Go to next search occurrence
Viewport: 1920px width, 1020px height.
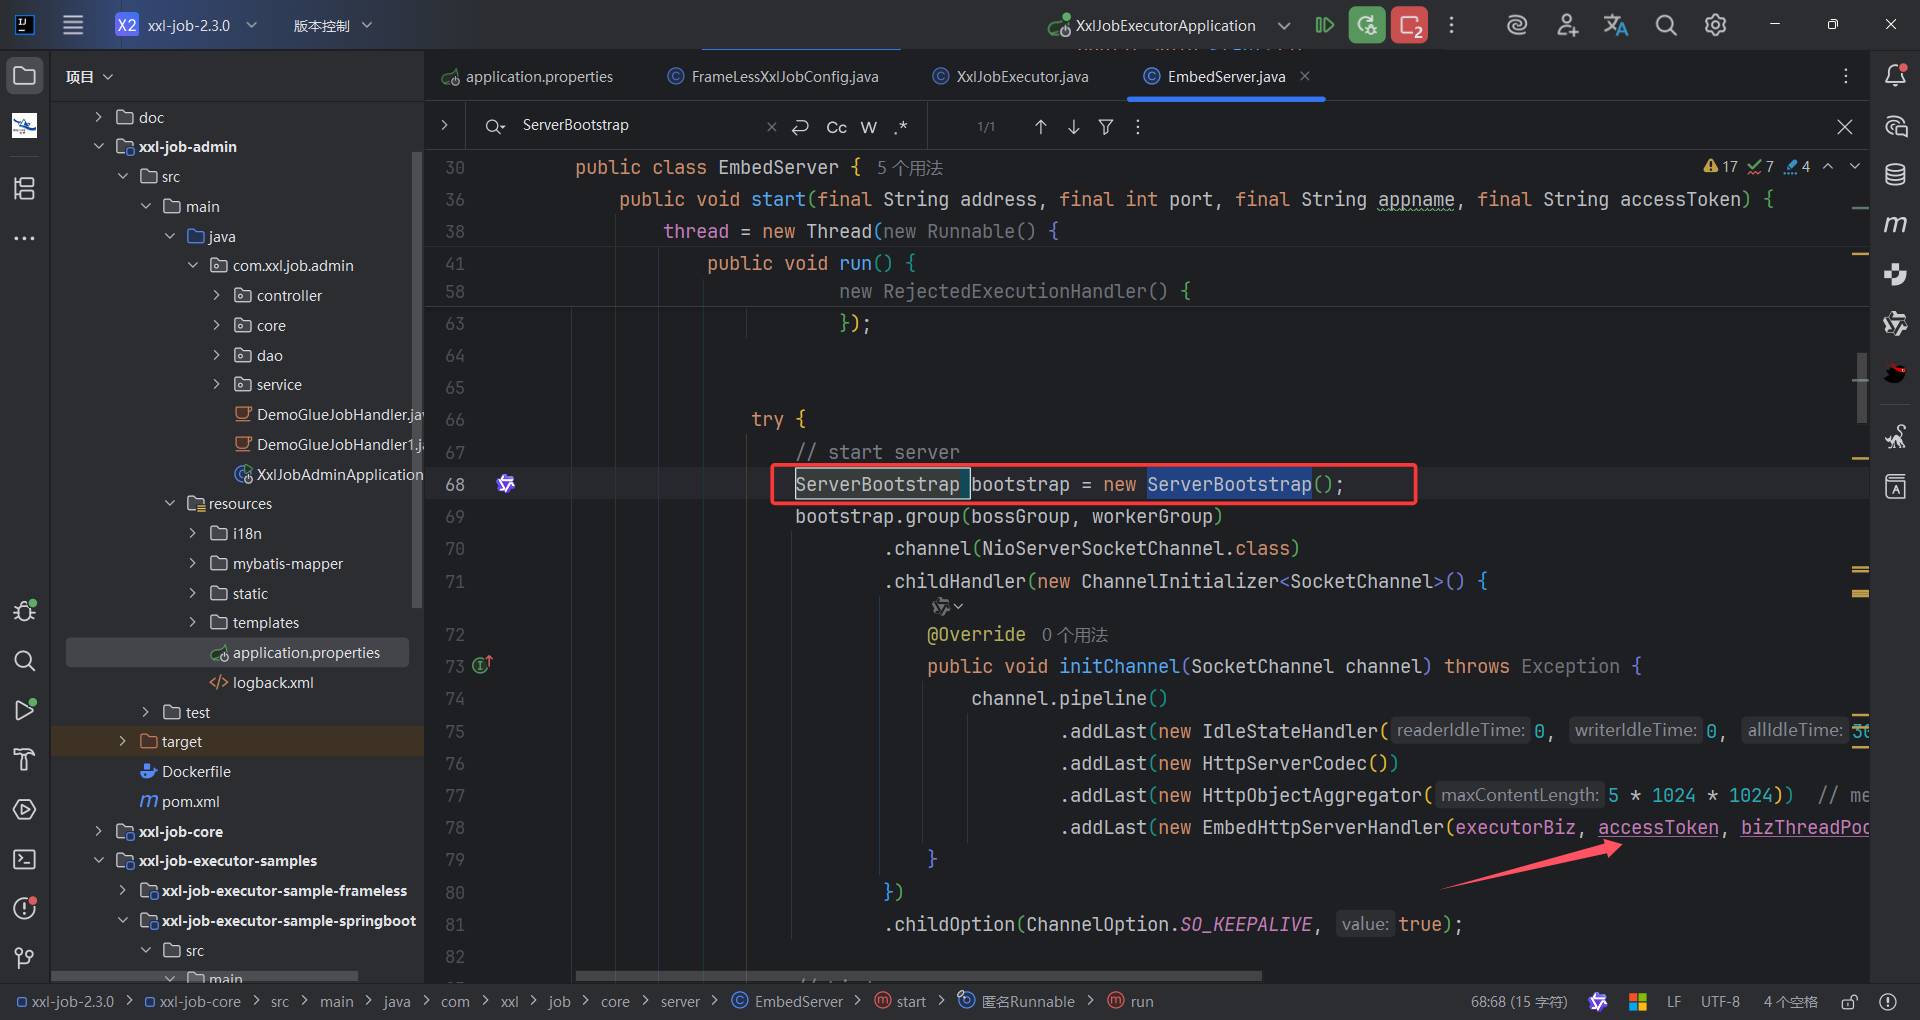1074,127
